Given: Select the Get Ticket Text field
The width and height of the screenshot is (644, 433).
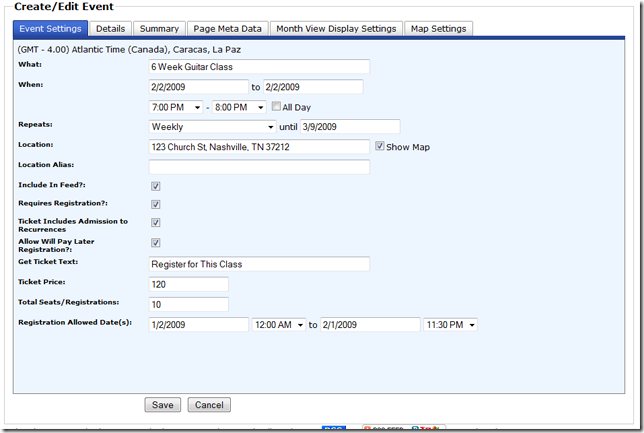Looking at the screenshot, I should pyautogui.click(x=258, y=264).
